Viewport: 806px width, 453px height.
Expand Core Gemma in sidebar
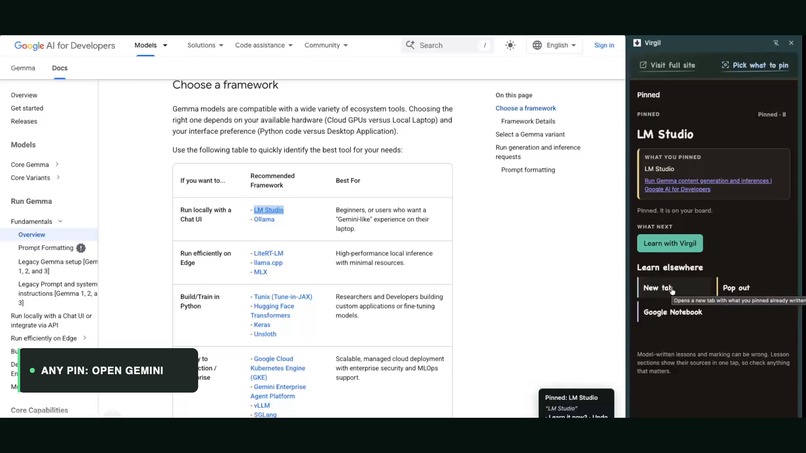[x=57, y=165]
